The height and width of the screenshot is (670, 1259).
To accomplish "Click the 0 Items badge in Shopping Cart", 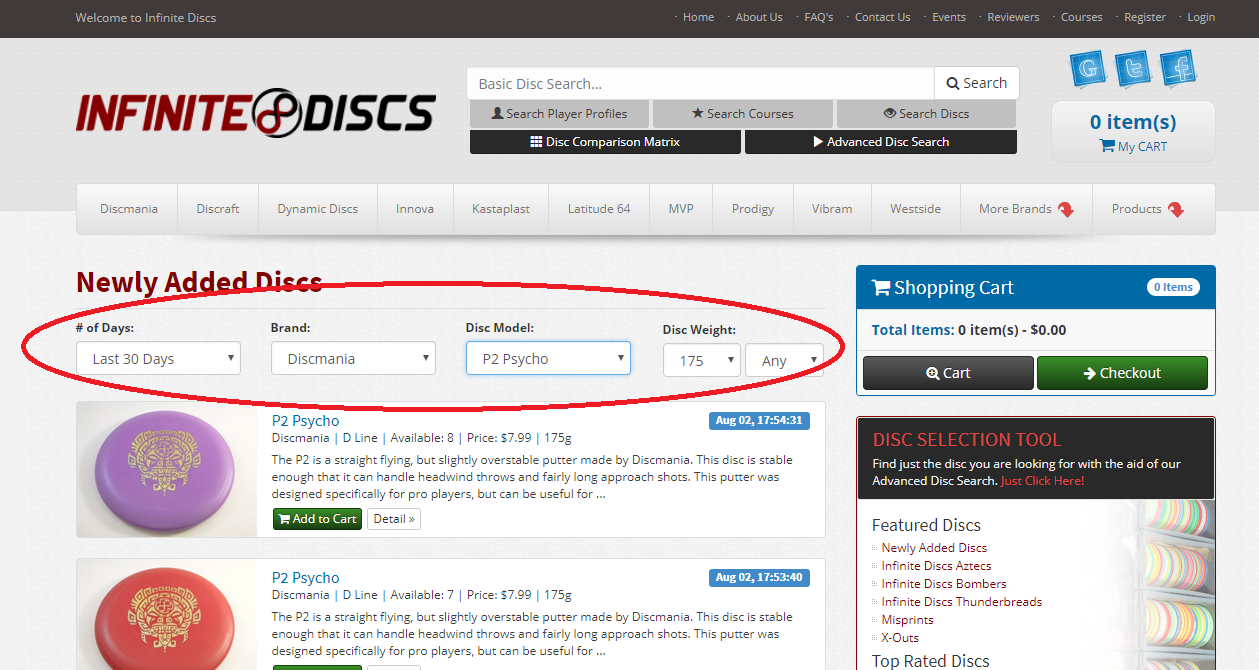I will [1173, 287].
